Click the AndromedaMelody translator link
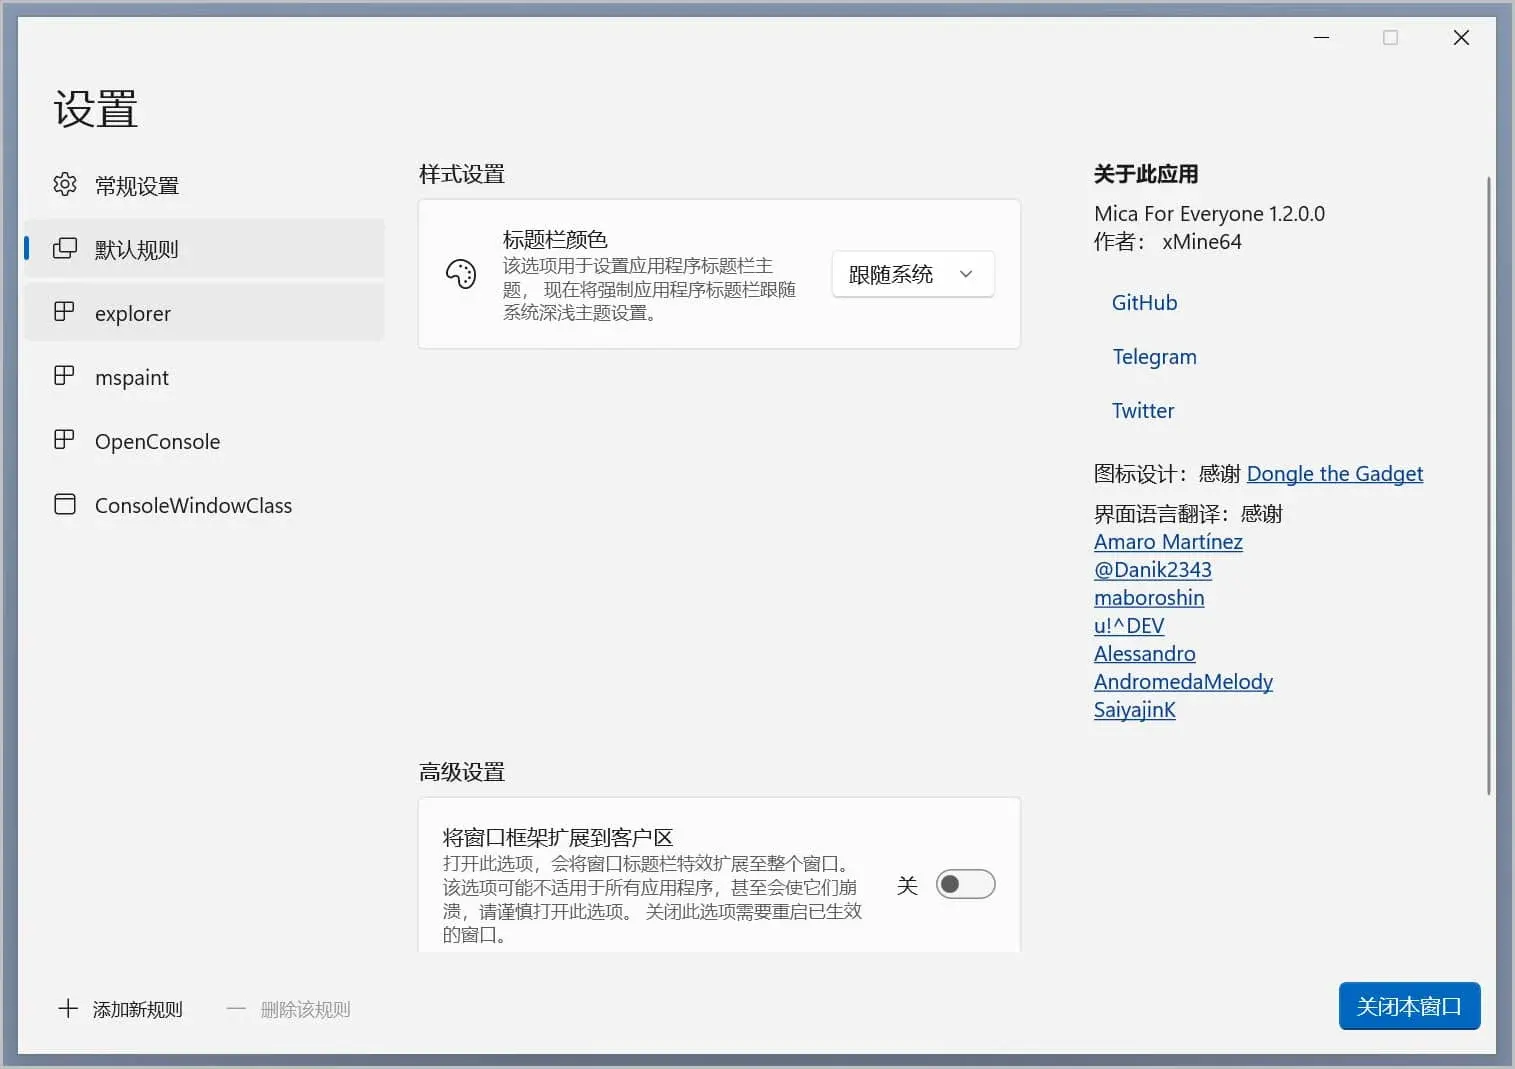The image size is (1515, 1069). (x=1183, y=682)
